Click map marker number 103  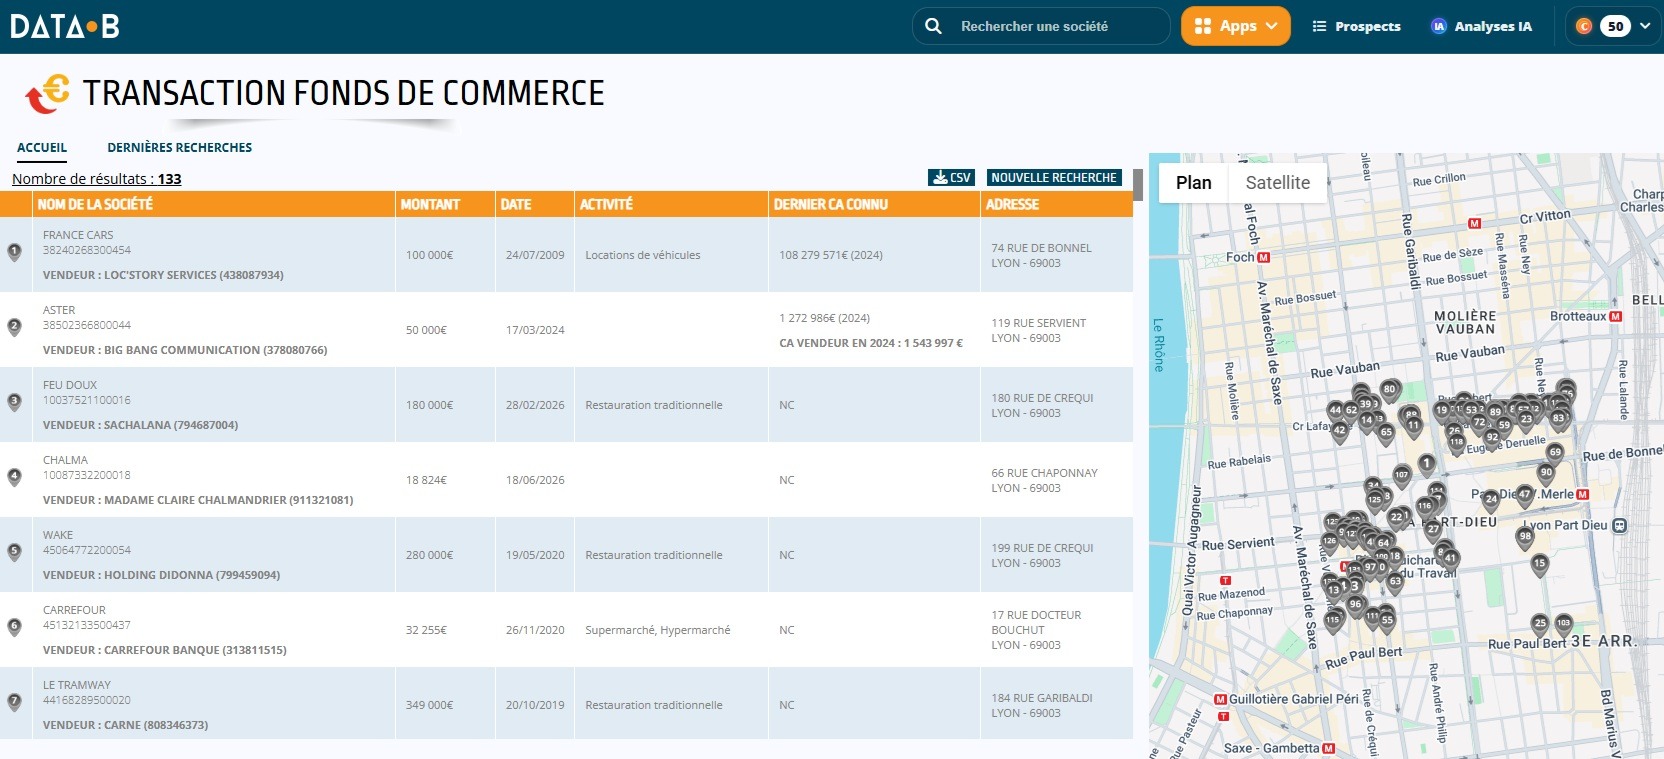[1563, 624]
